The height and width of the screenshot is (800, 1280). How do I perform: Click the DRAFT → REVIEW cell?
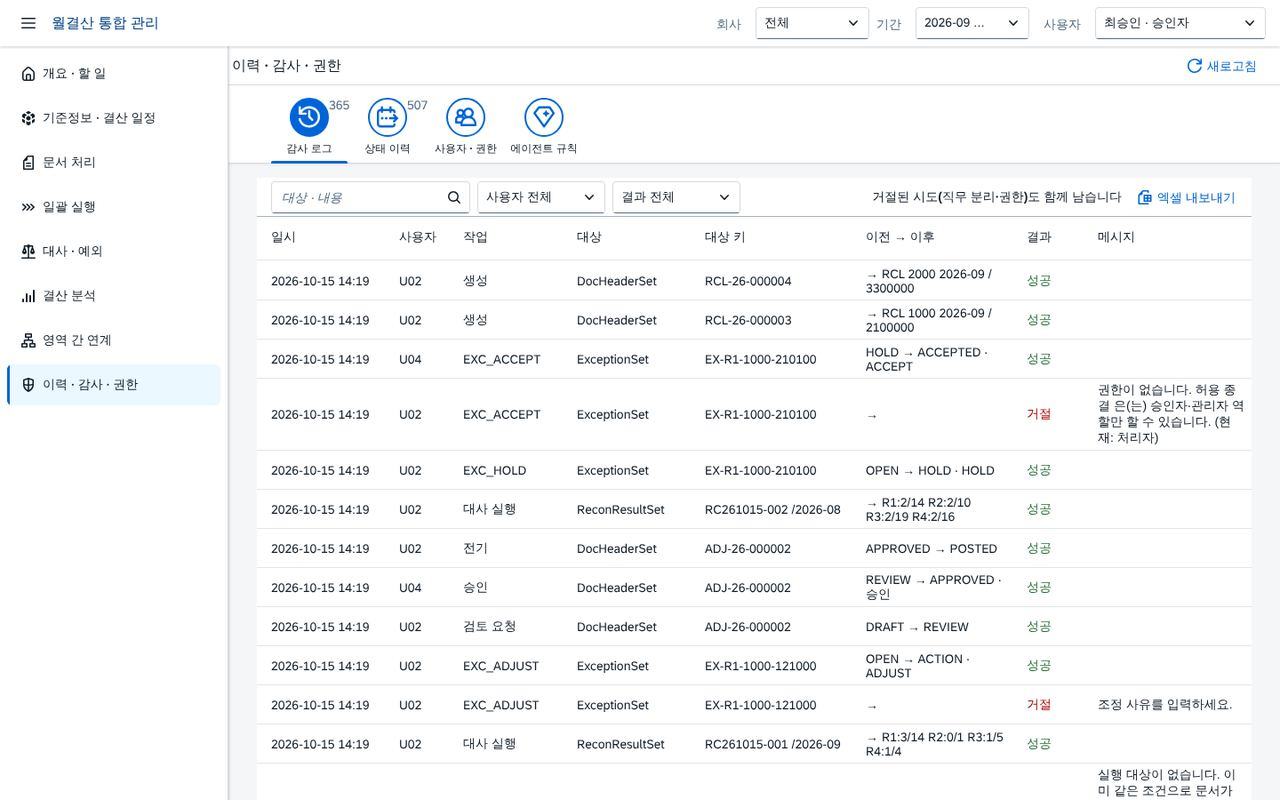pos(917,627)
